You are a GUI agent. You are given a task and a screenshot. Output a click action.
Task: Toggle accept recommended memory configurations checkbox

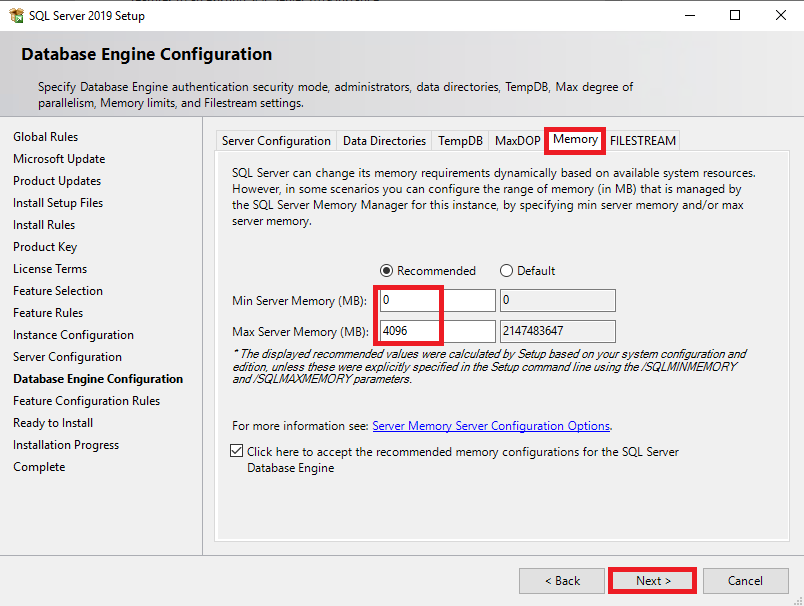(x=236, y=451)
